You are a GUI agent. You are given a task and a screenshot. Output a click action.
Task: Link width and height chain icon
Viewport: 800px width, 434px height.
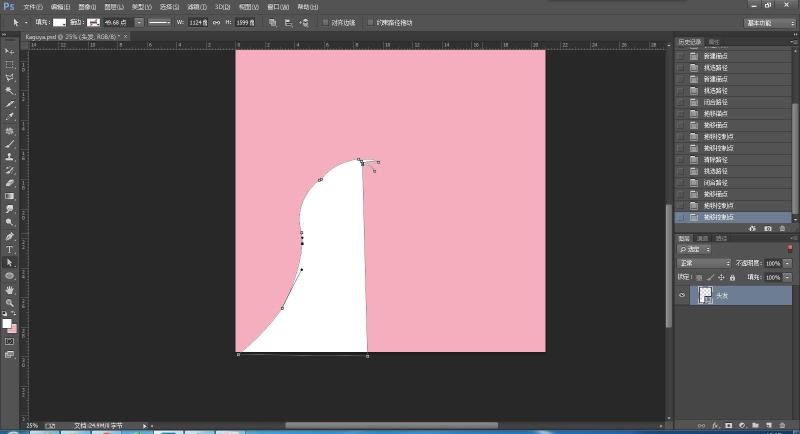pyautogui.click(x=216, y=22)
